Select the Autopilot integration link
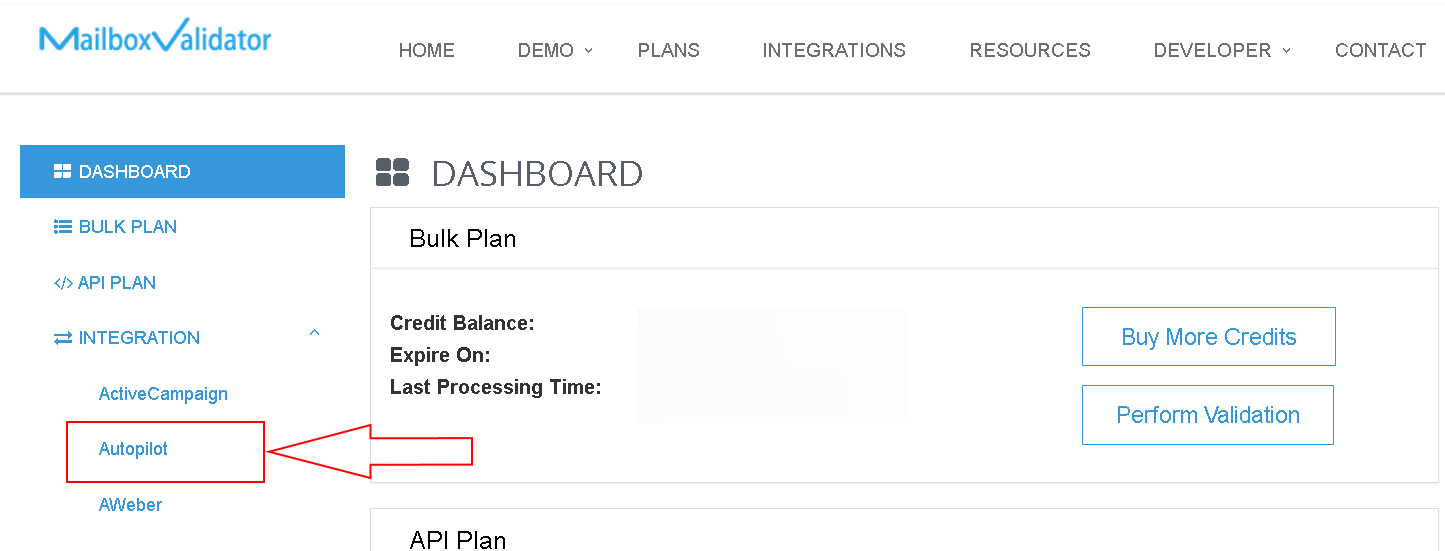 [x=133, y=449]
